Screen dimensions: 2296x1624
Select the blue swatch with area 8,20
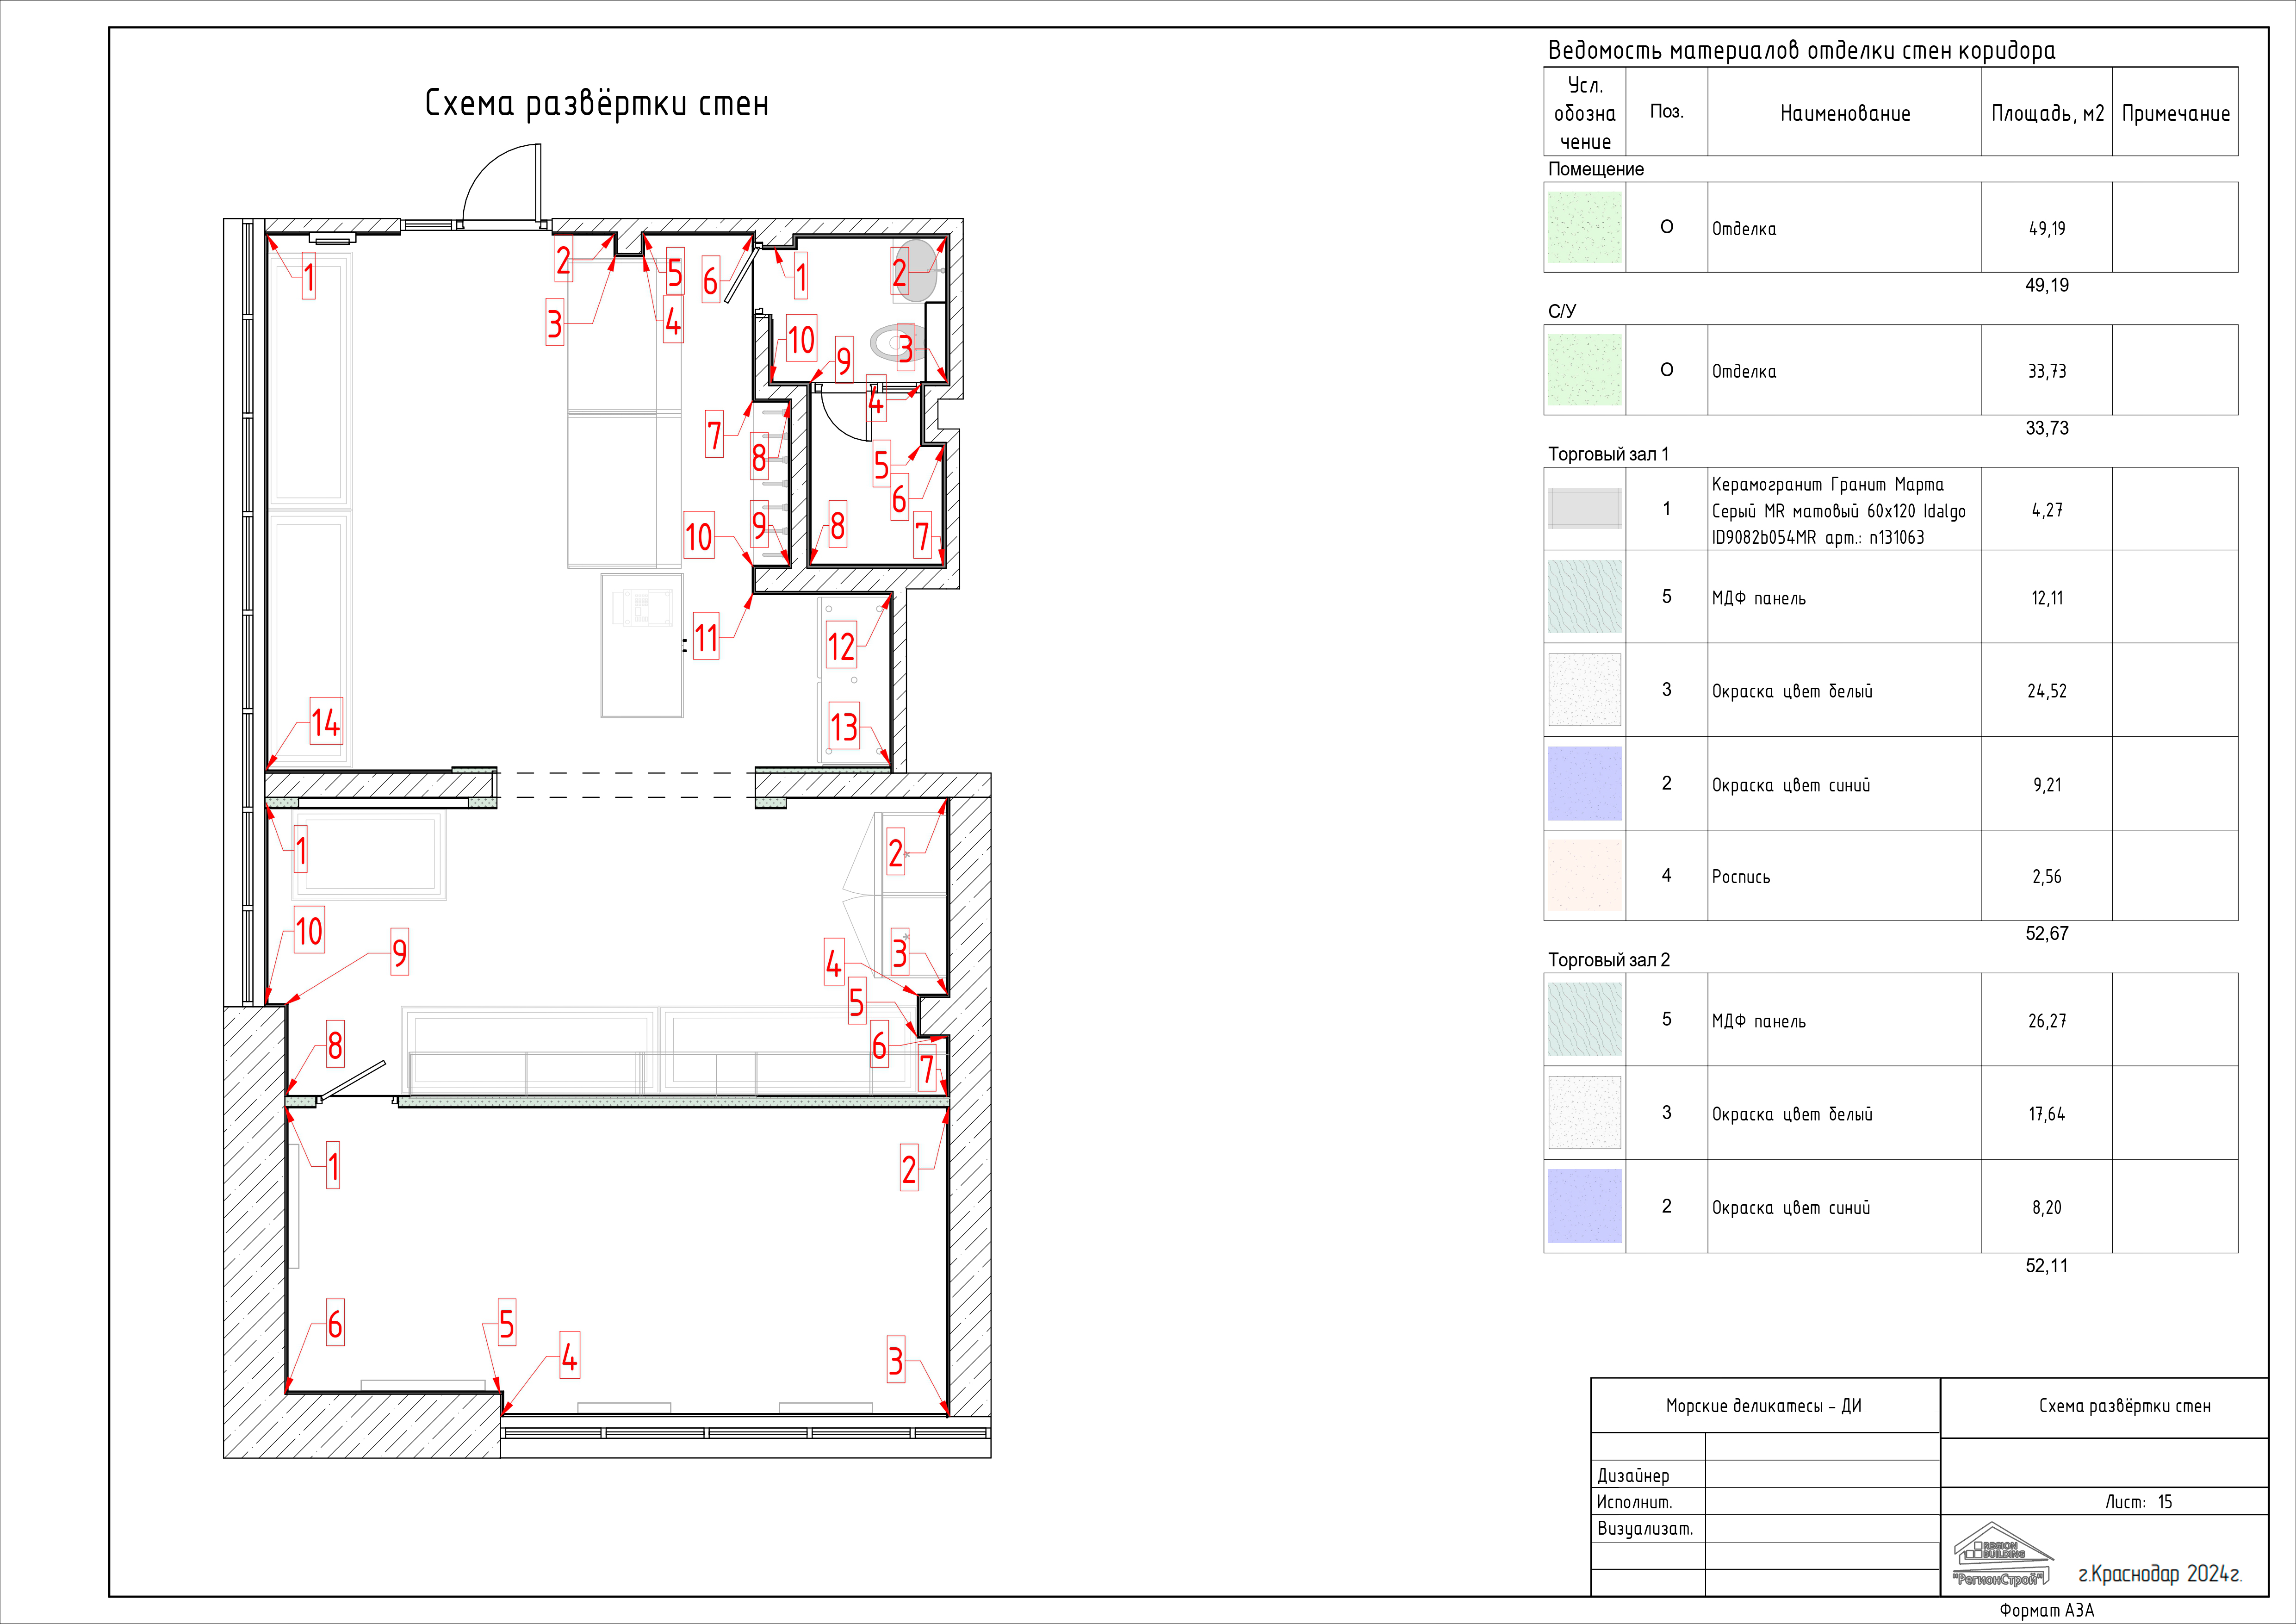coord(1584,1206)
